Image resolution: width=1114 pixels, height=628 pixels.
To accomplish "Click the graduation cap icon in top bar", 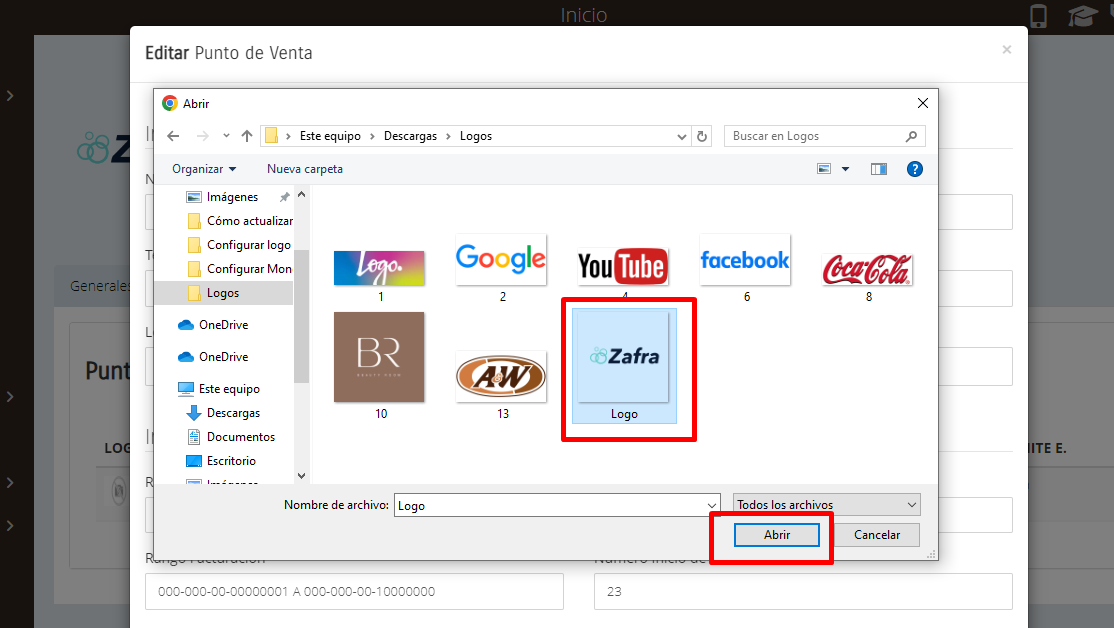I will [1083, 16].
